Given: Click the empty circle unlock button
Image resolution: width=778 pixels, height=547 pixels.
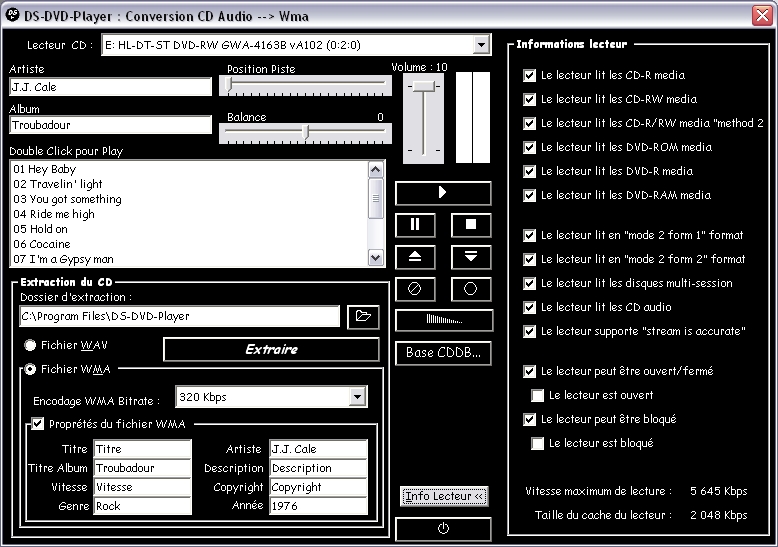Looking at the screenshot, I should click(471, 289).
